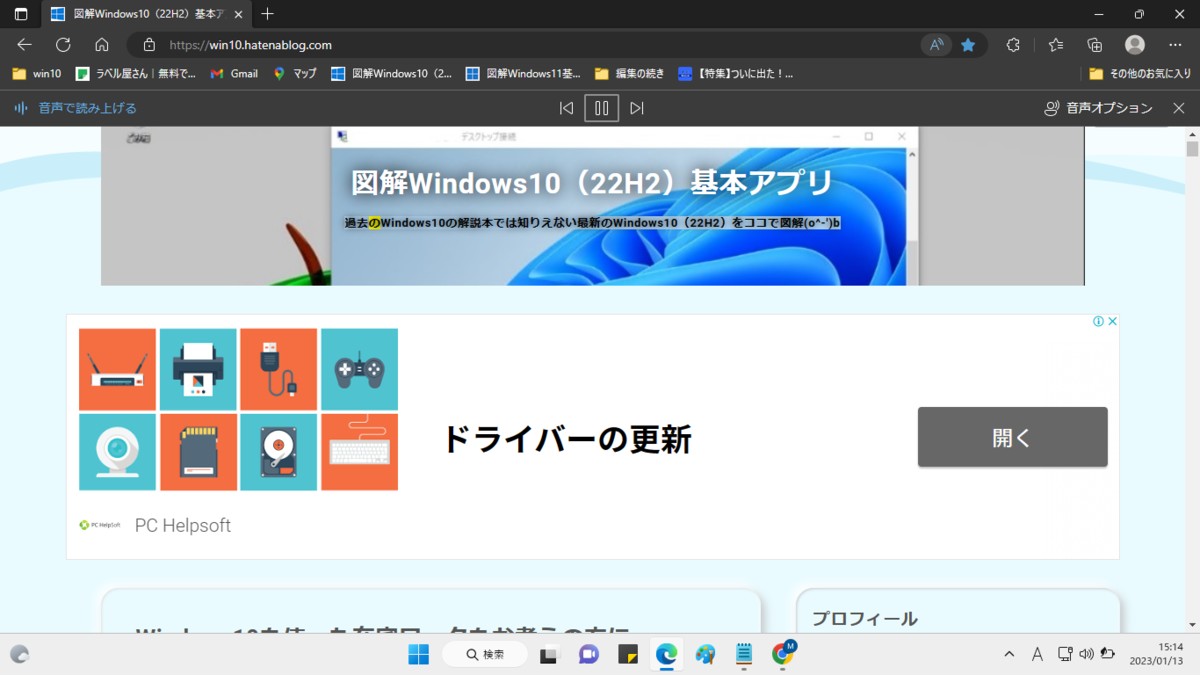This screenshot has height=675, width=1200.
Task: Open Sticky Notes from the taskbar
Action: click(x=628, y=654)
